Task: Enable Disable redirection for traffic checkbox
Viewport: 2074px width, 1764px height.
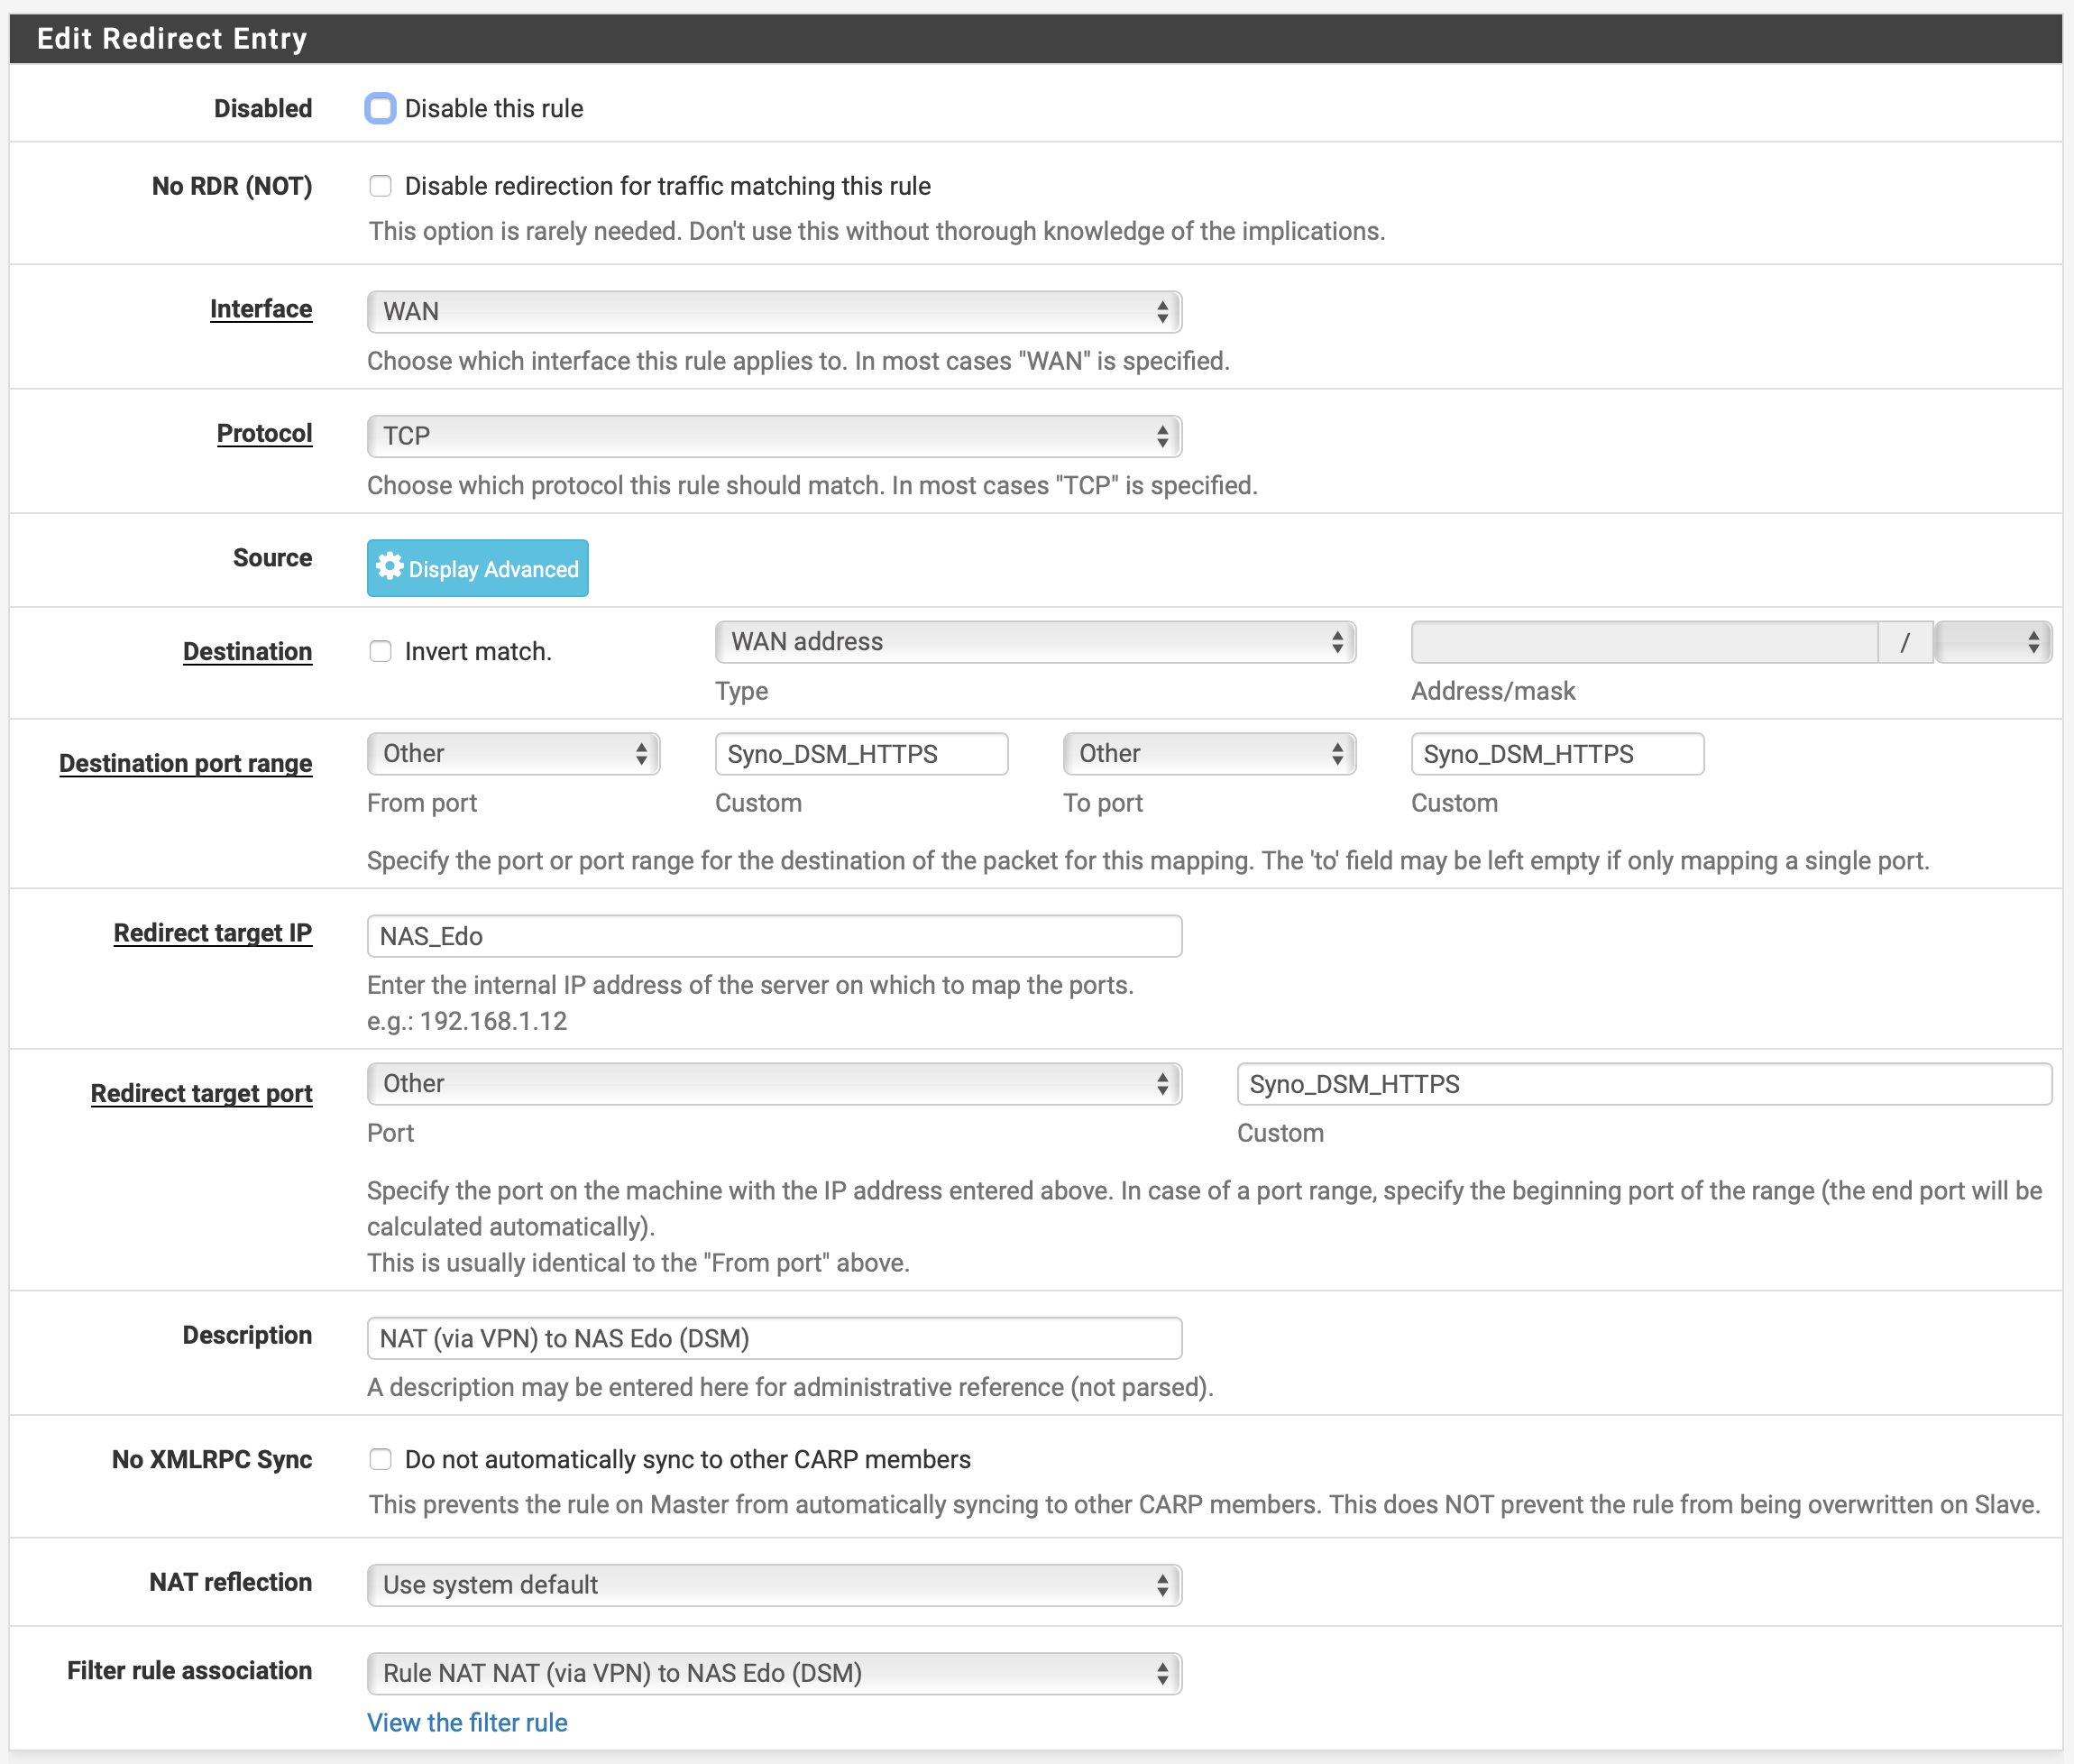Action: tap(380, 186)
